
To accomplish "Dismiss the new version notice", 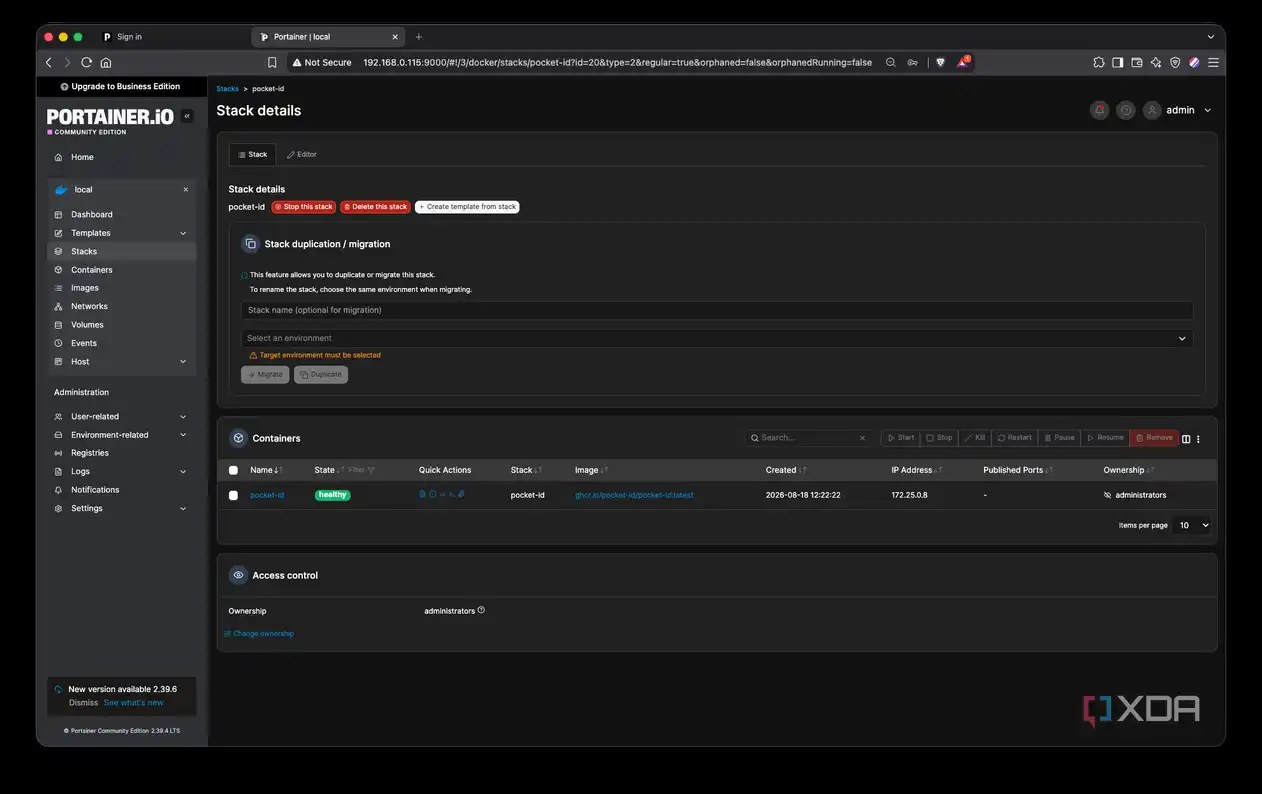I will [x=84, y=703].
